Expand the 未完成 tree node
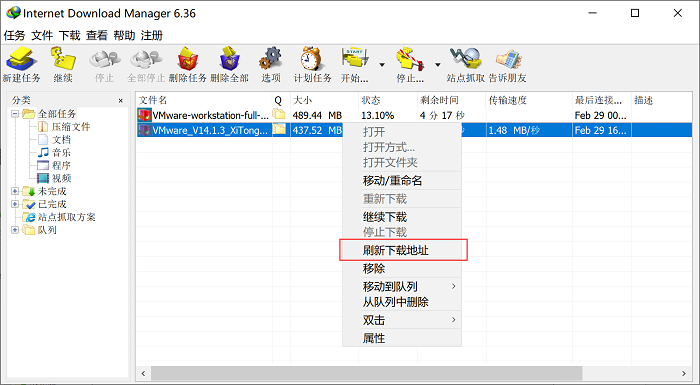This screenshot has width=700, height=385. click(15, 191)
